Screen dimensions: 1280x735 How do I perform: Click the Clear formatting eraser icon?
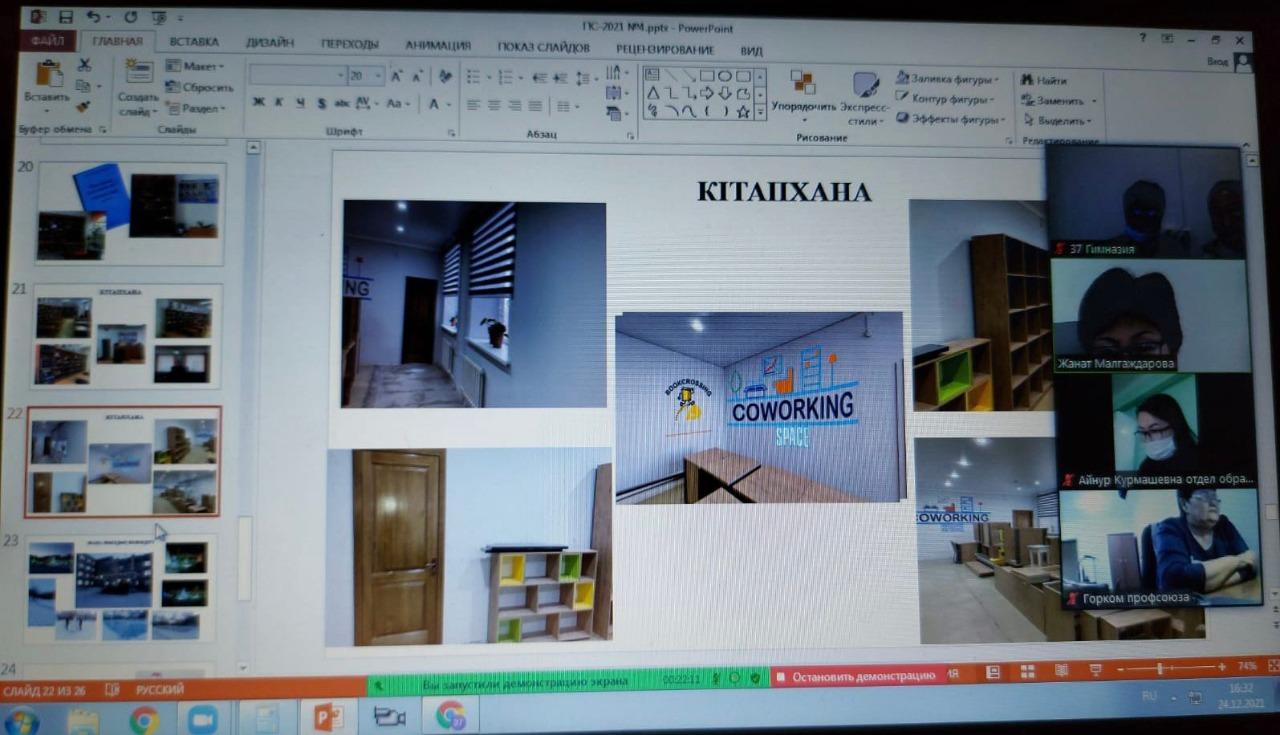444,76
